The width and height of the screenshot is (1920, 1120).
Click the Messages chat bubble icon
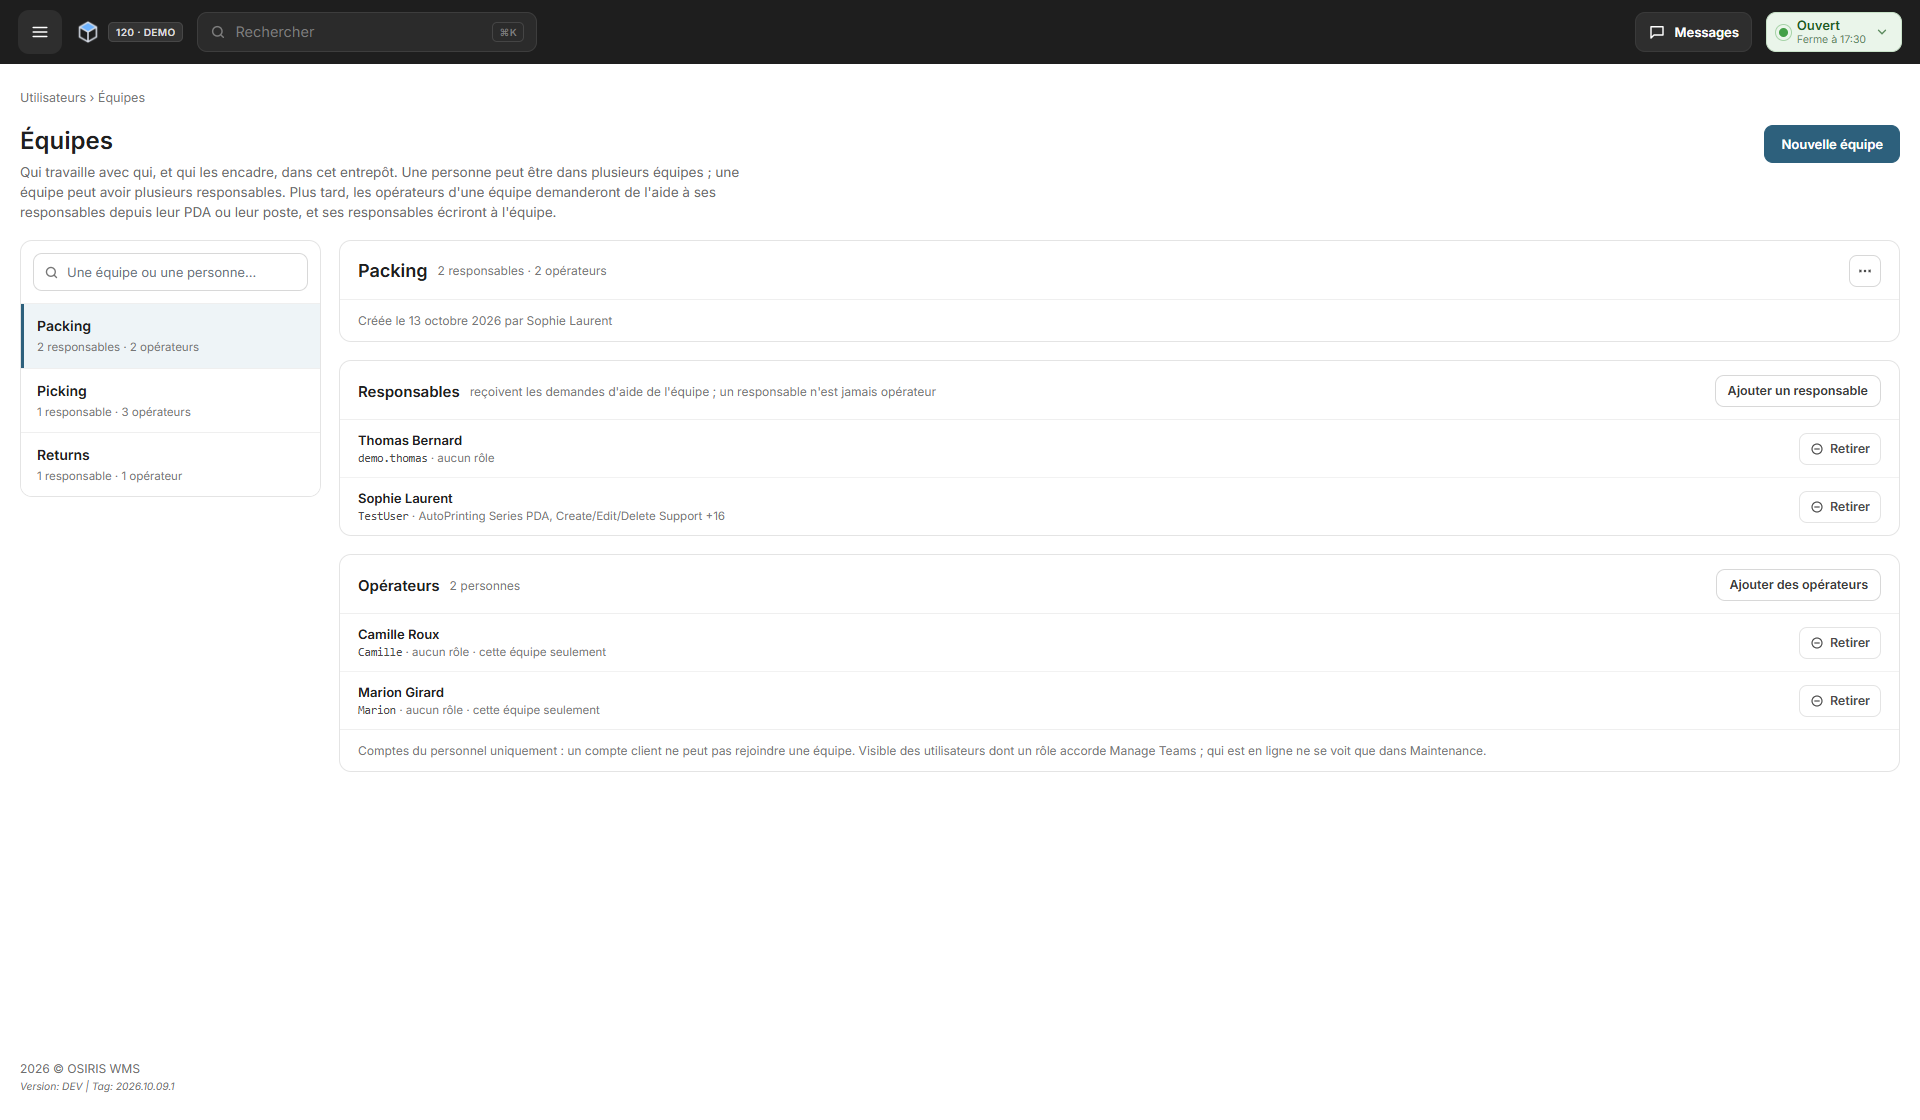point(1657,32)
